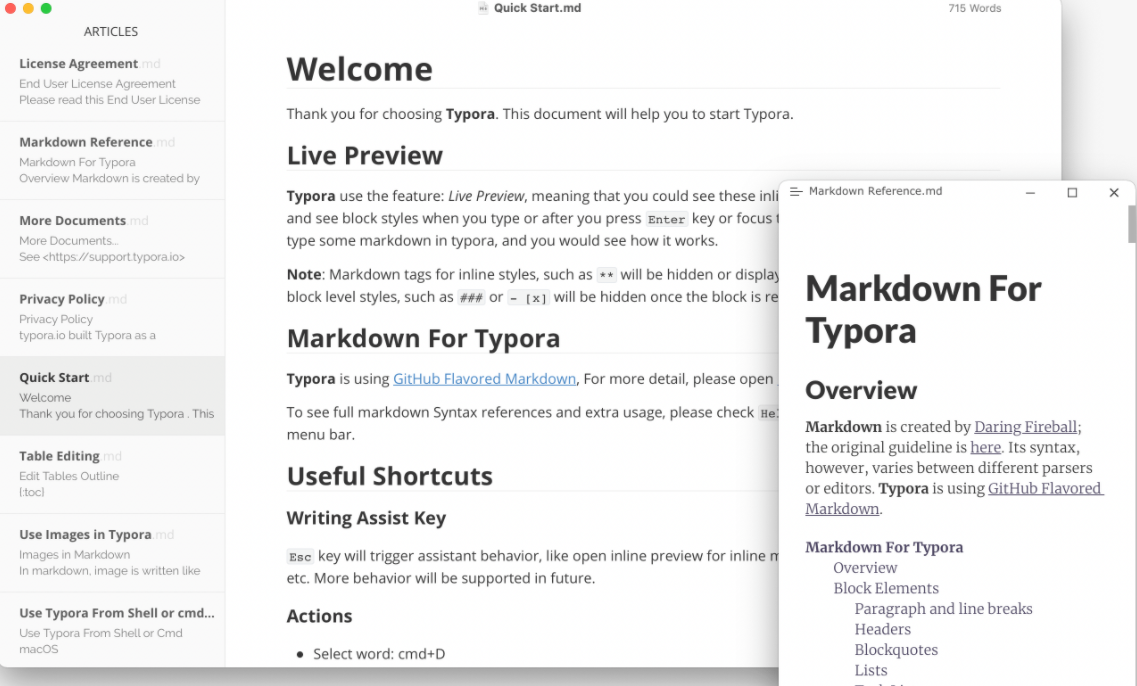
Task: Click the scrollbar thumb in Markdown Reference window
Action: point(1132,224)
